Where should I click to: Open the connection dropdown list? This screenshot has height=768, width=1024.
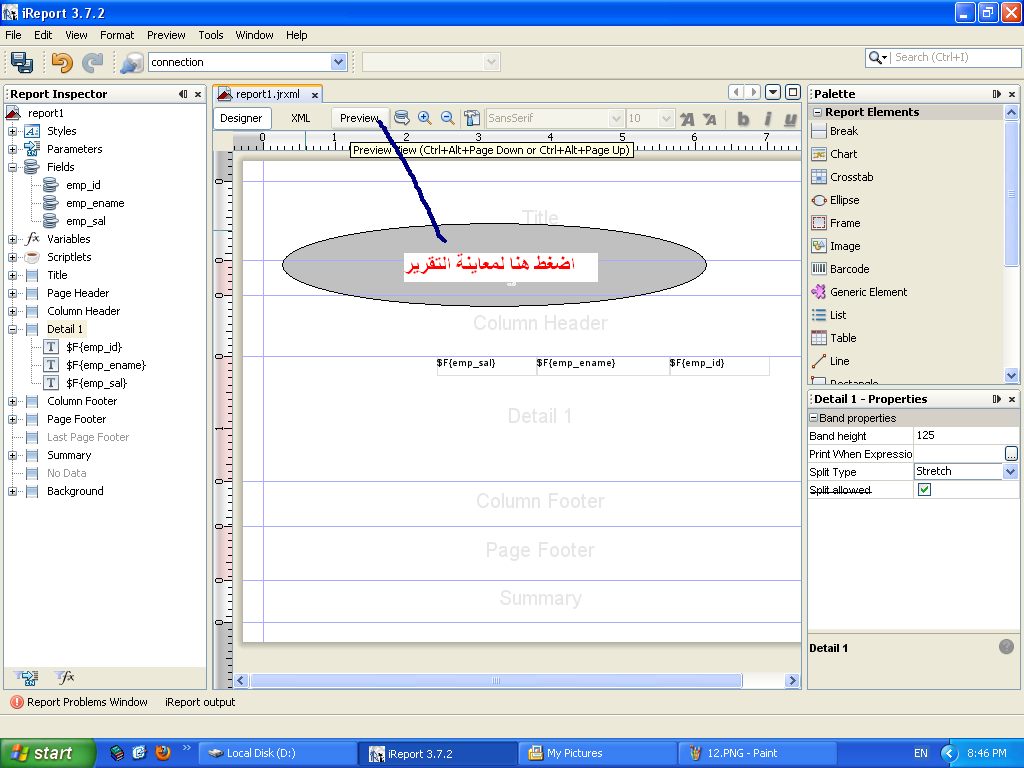(x=338, y=62)
